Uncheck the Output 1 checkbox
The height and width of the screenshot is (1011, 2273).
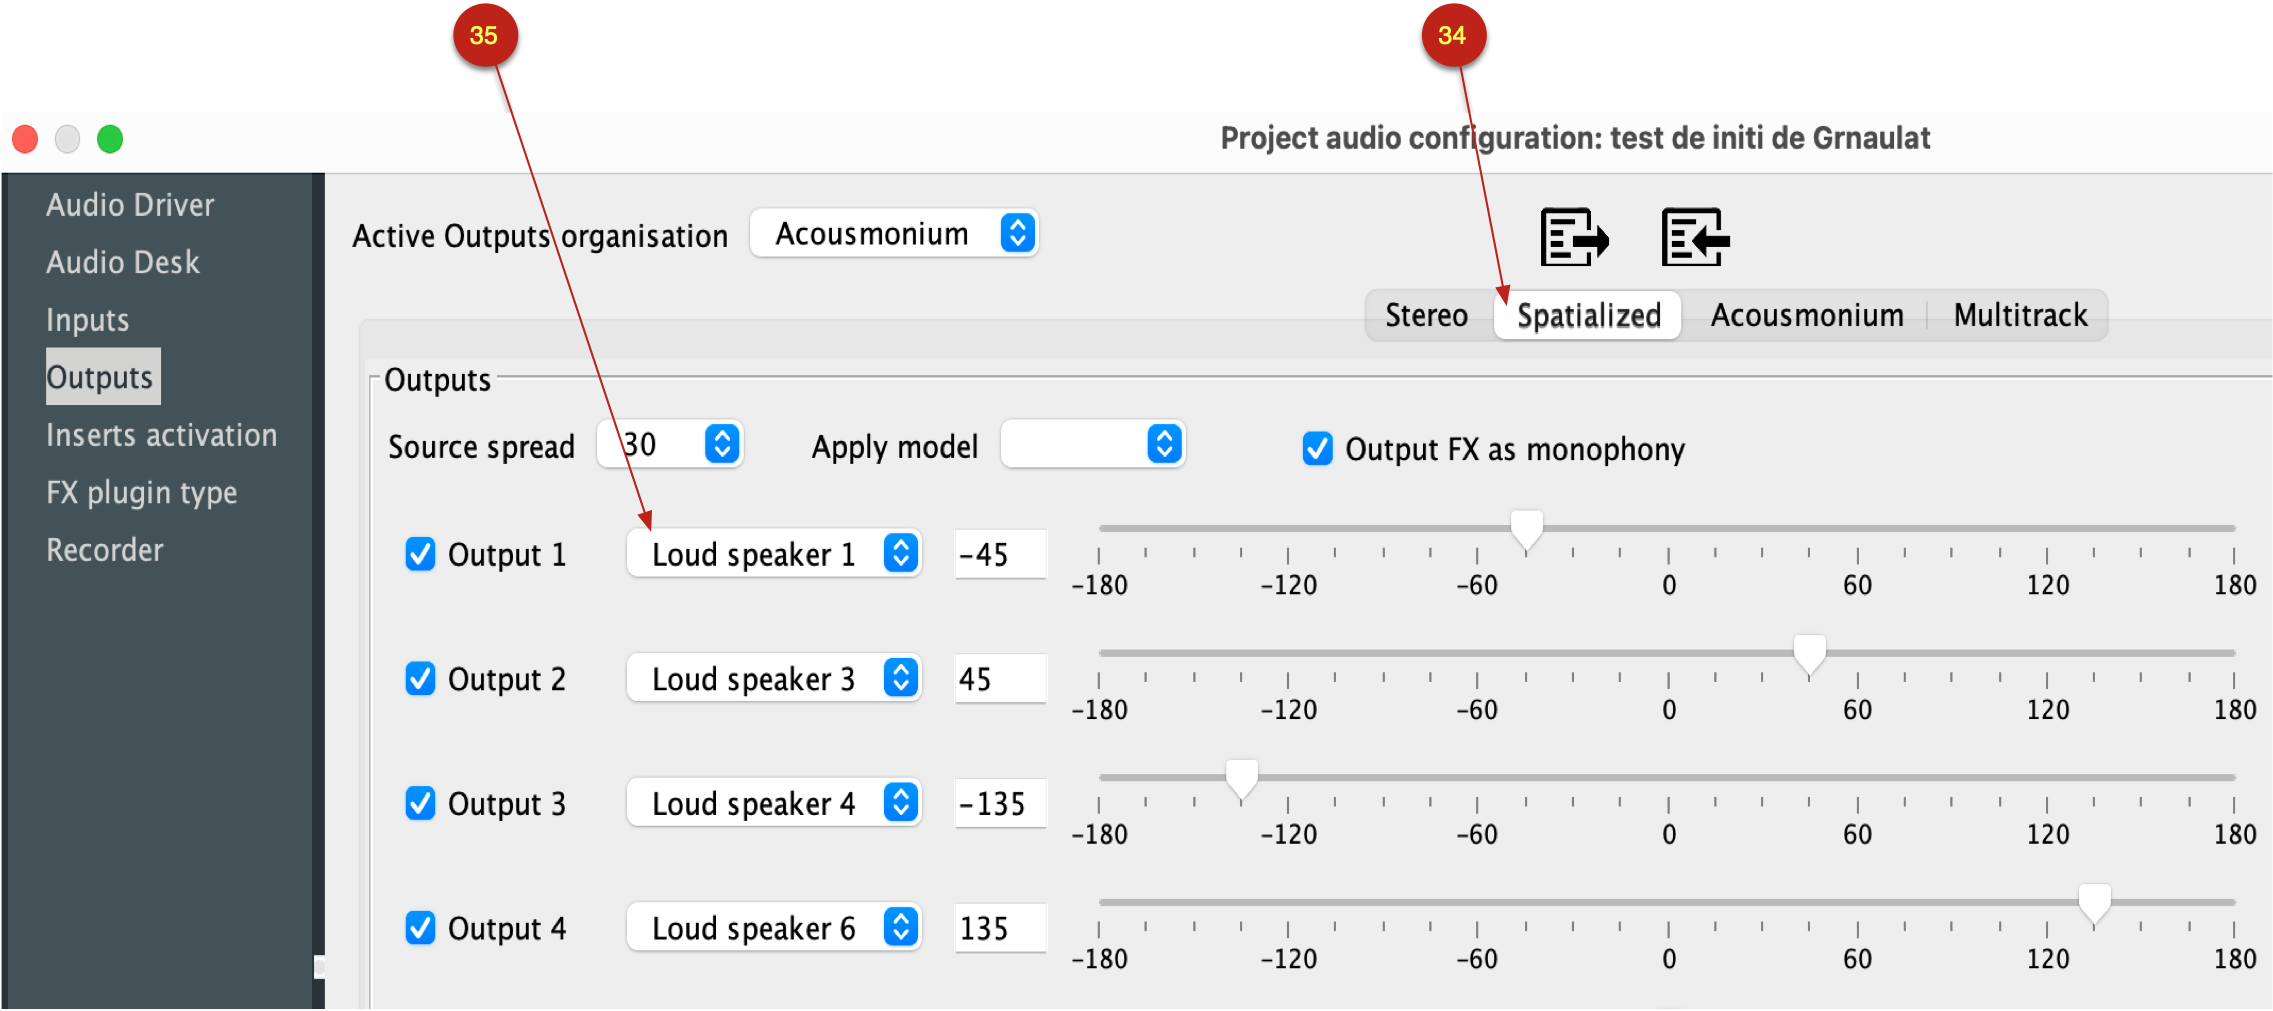[420, 554]
